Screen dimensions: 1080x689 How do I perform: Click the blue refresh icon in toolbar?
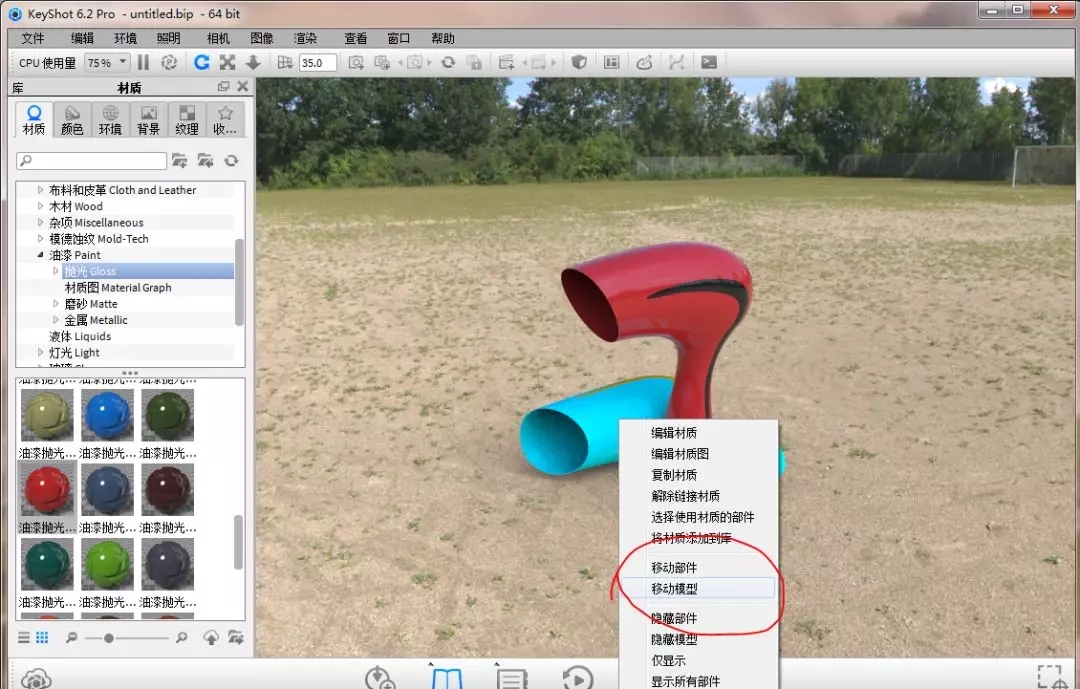[201, 62]
